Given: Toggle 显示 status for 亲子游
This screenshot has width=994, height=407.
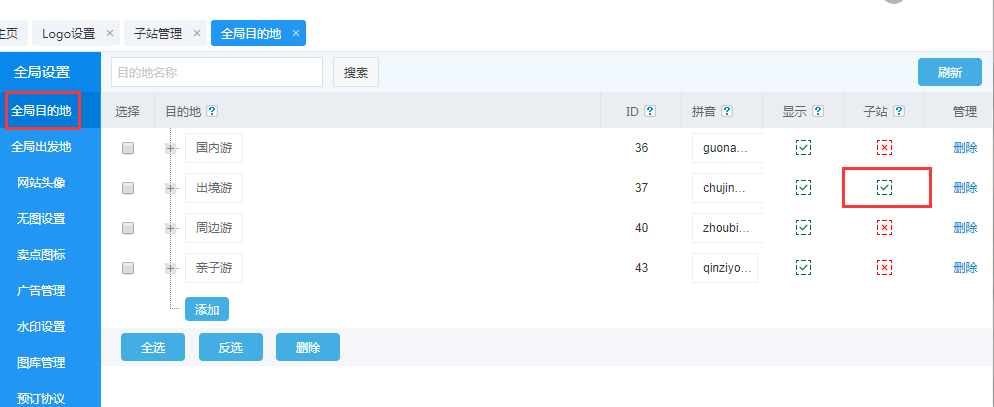Looking at the screenshot, I should [x=803, y=268].
